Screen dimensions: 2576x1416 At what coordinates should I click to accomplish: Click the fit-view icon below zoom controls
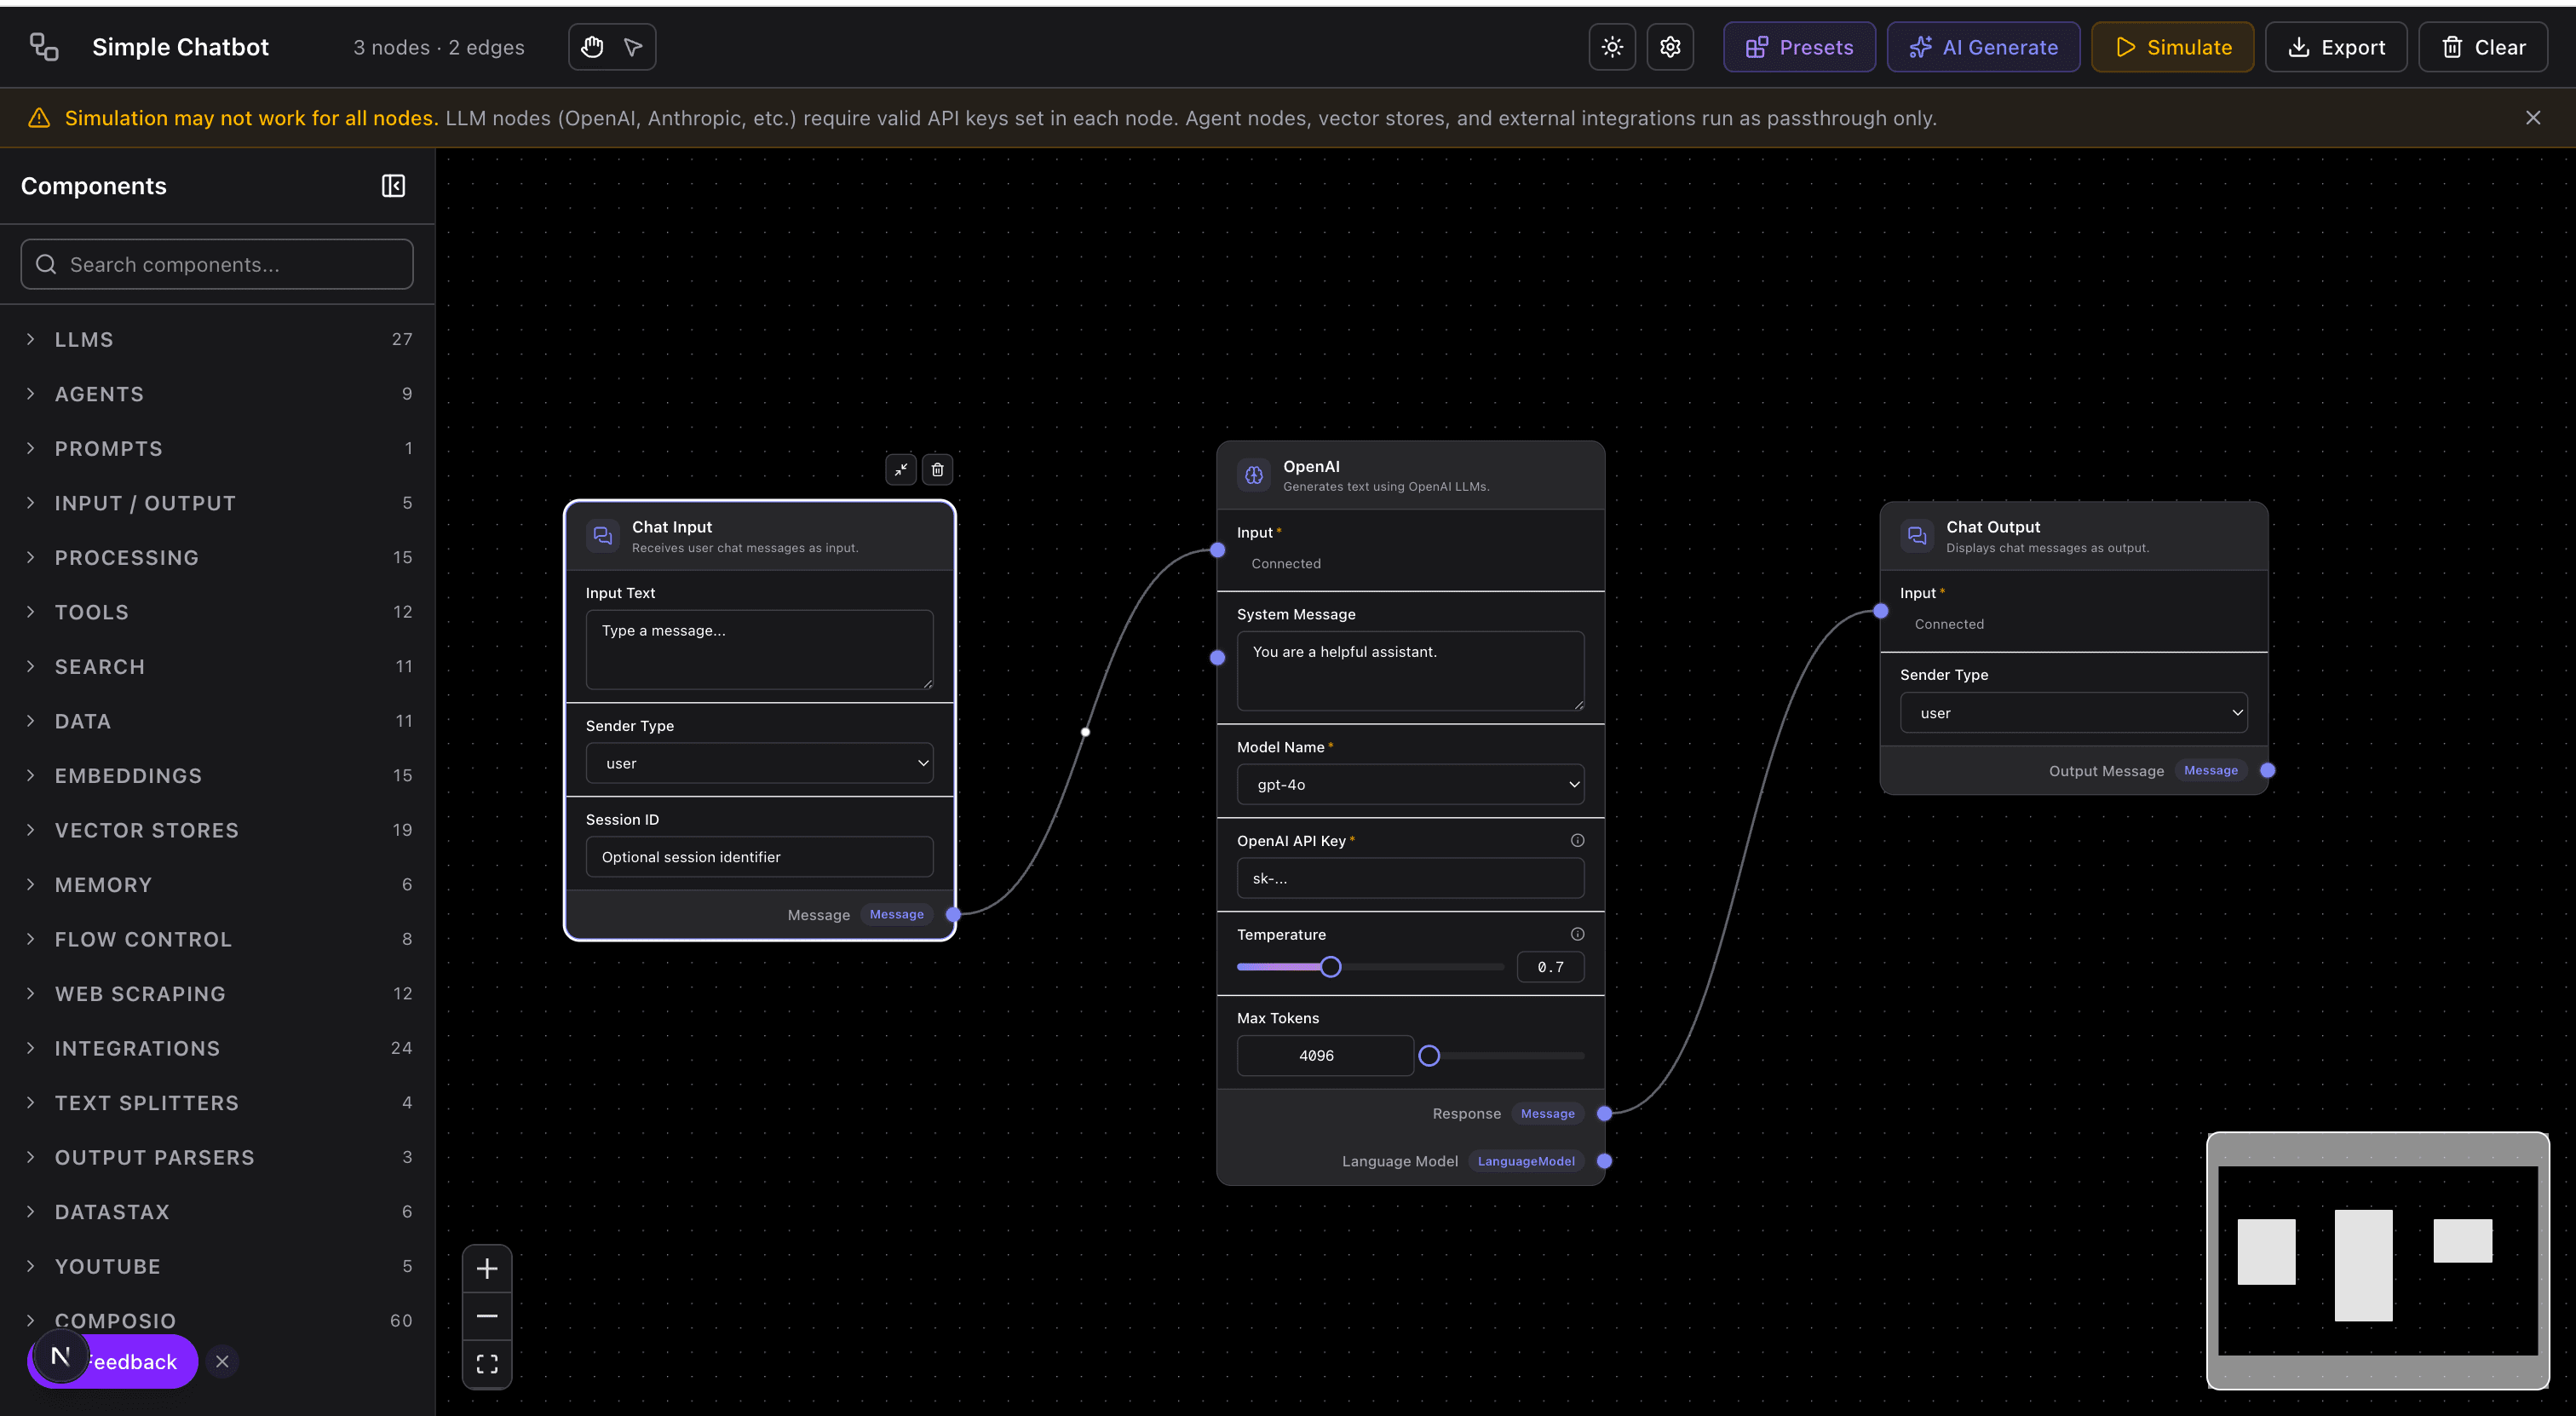point(487,1363)
